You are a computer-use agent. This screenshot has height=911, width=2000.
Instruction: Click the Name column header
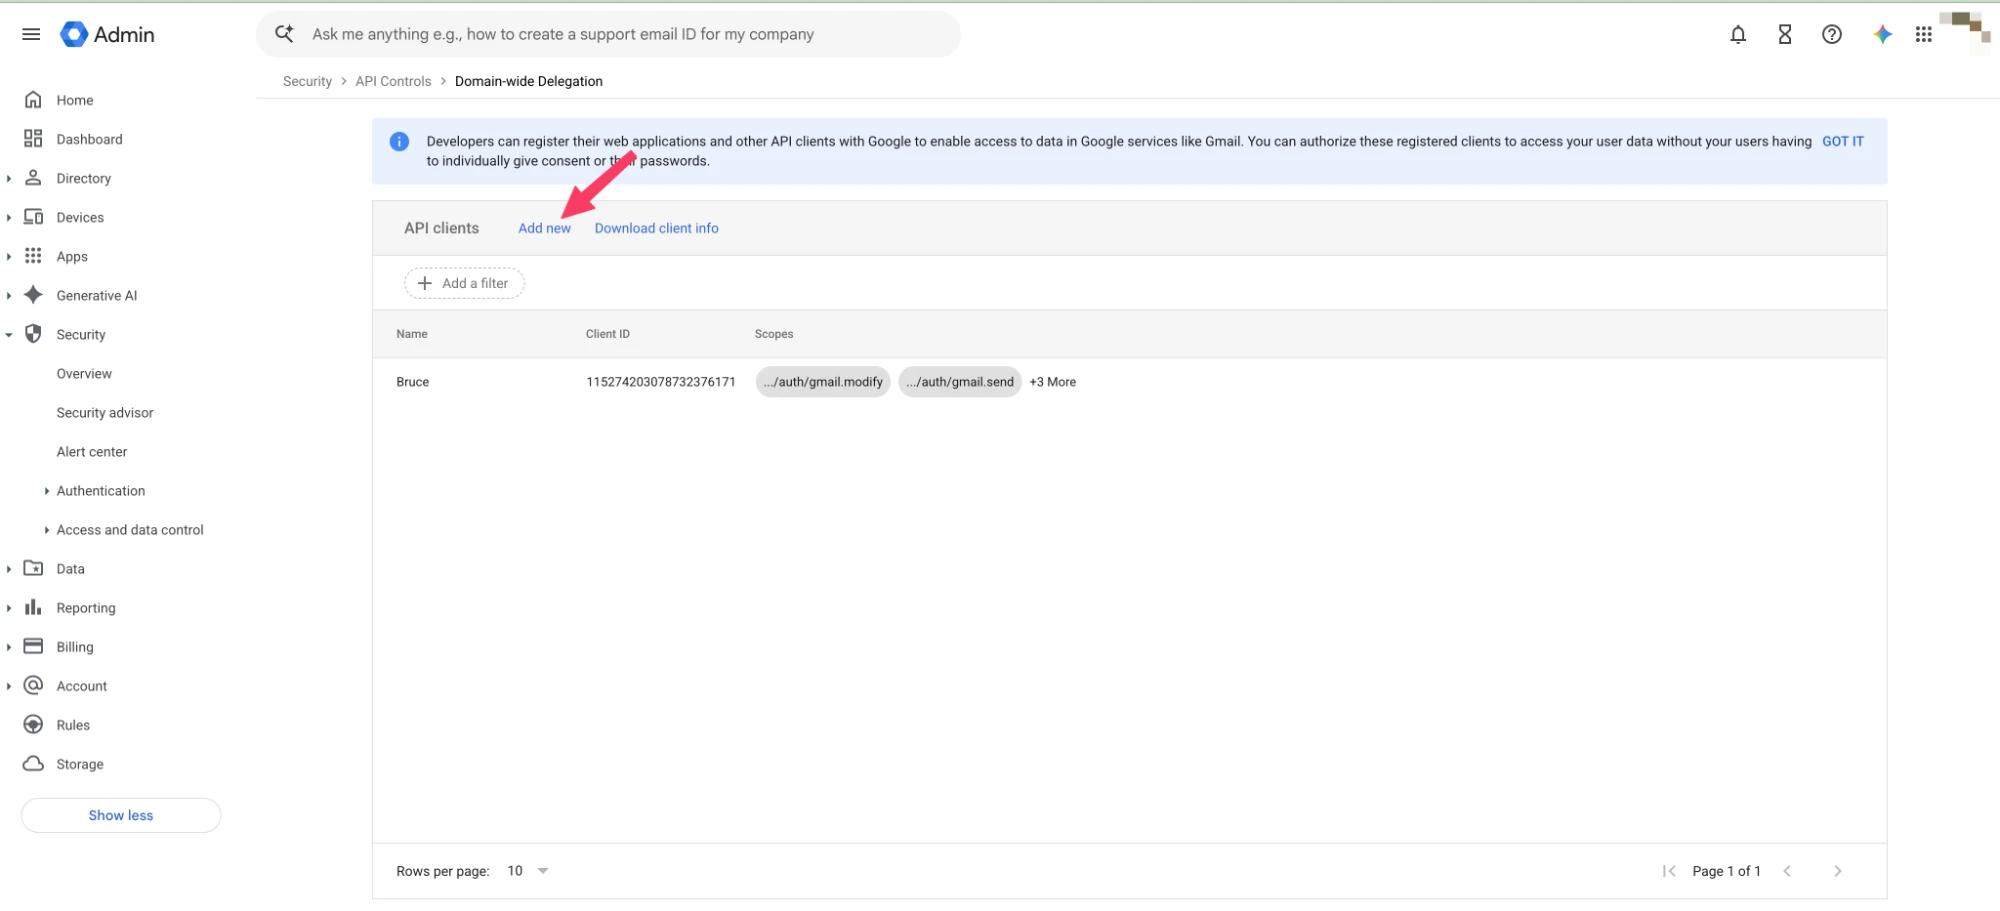(412, 334)
